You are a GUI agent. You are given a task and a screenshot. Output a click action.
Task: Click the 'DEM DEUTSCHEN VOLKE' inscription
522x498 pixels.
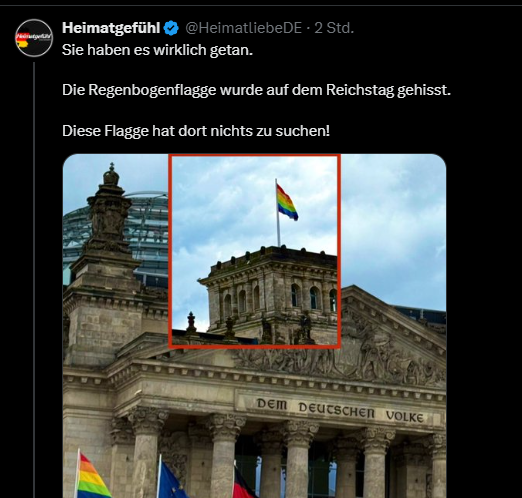340,410
